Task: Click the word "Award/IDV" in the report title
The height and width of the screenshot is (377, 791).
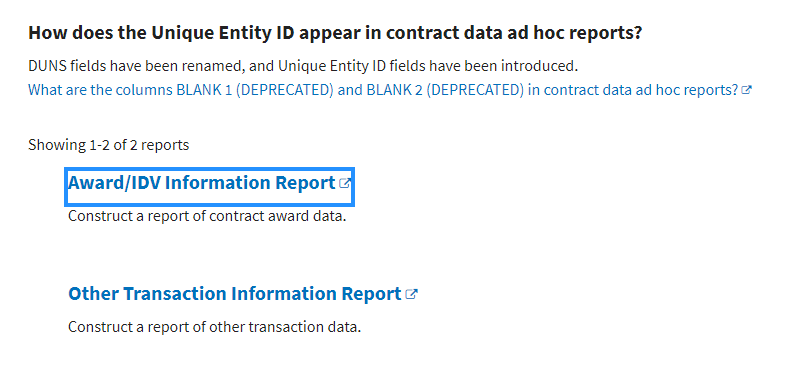Action: coord(114,183)
